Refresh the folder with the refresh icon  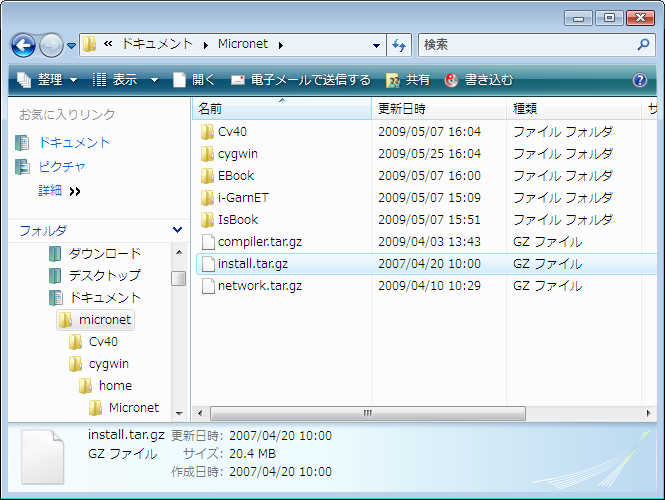pos(399,45)
